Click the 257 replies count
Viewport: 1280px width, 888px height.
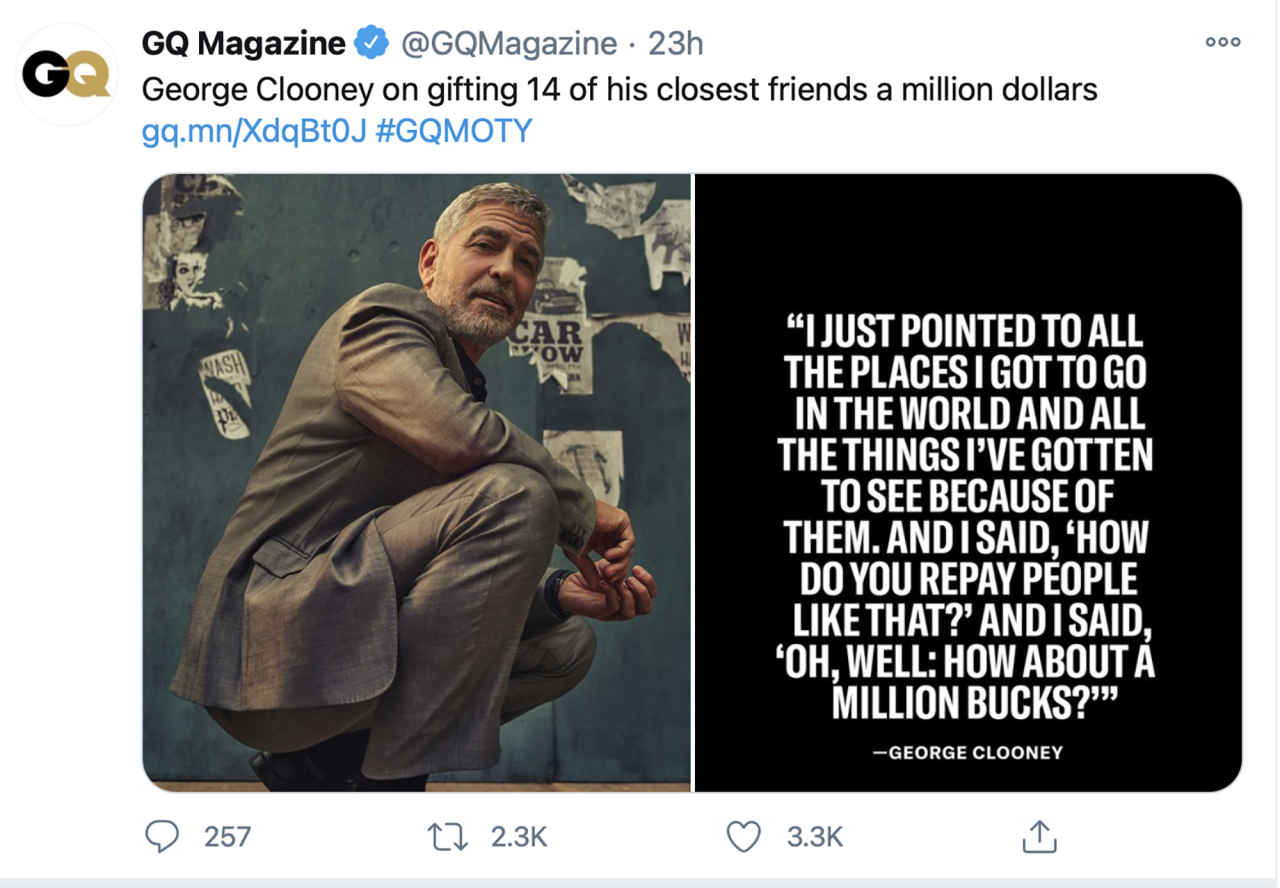pos(227,836)
